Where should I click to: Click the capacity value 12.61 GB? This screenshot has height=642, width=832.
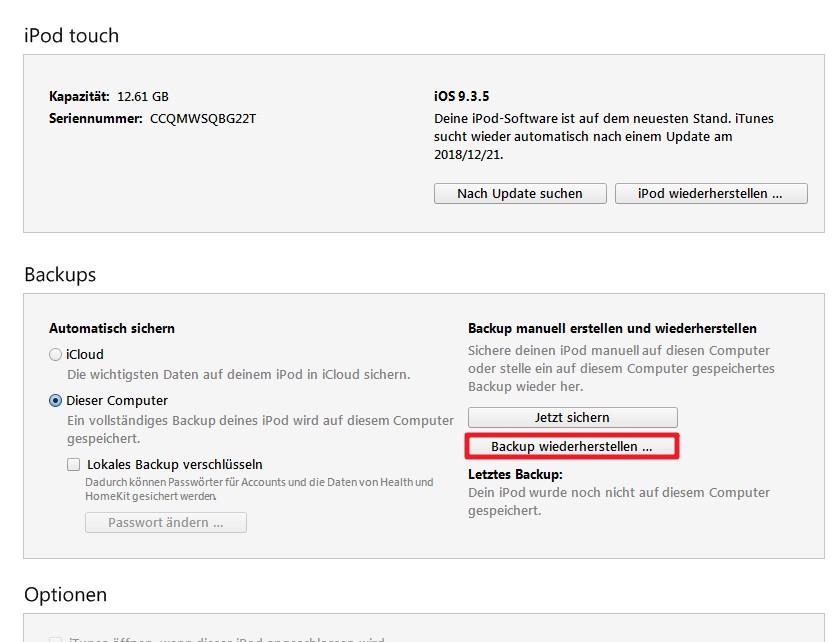(143, 97)
